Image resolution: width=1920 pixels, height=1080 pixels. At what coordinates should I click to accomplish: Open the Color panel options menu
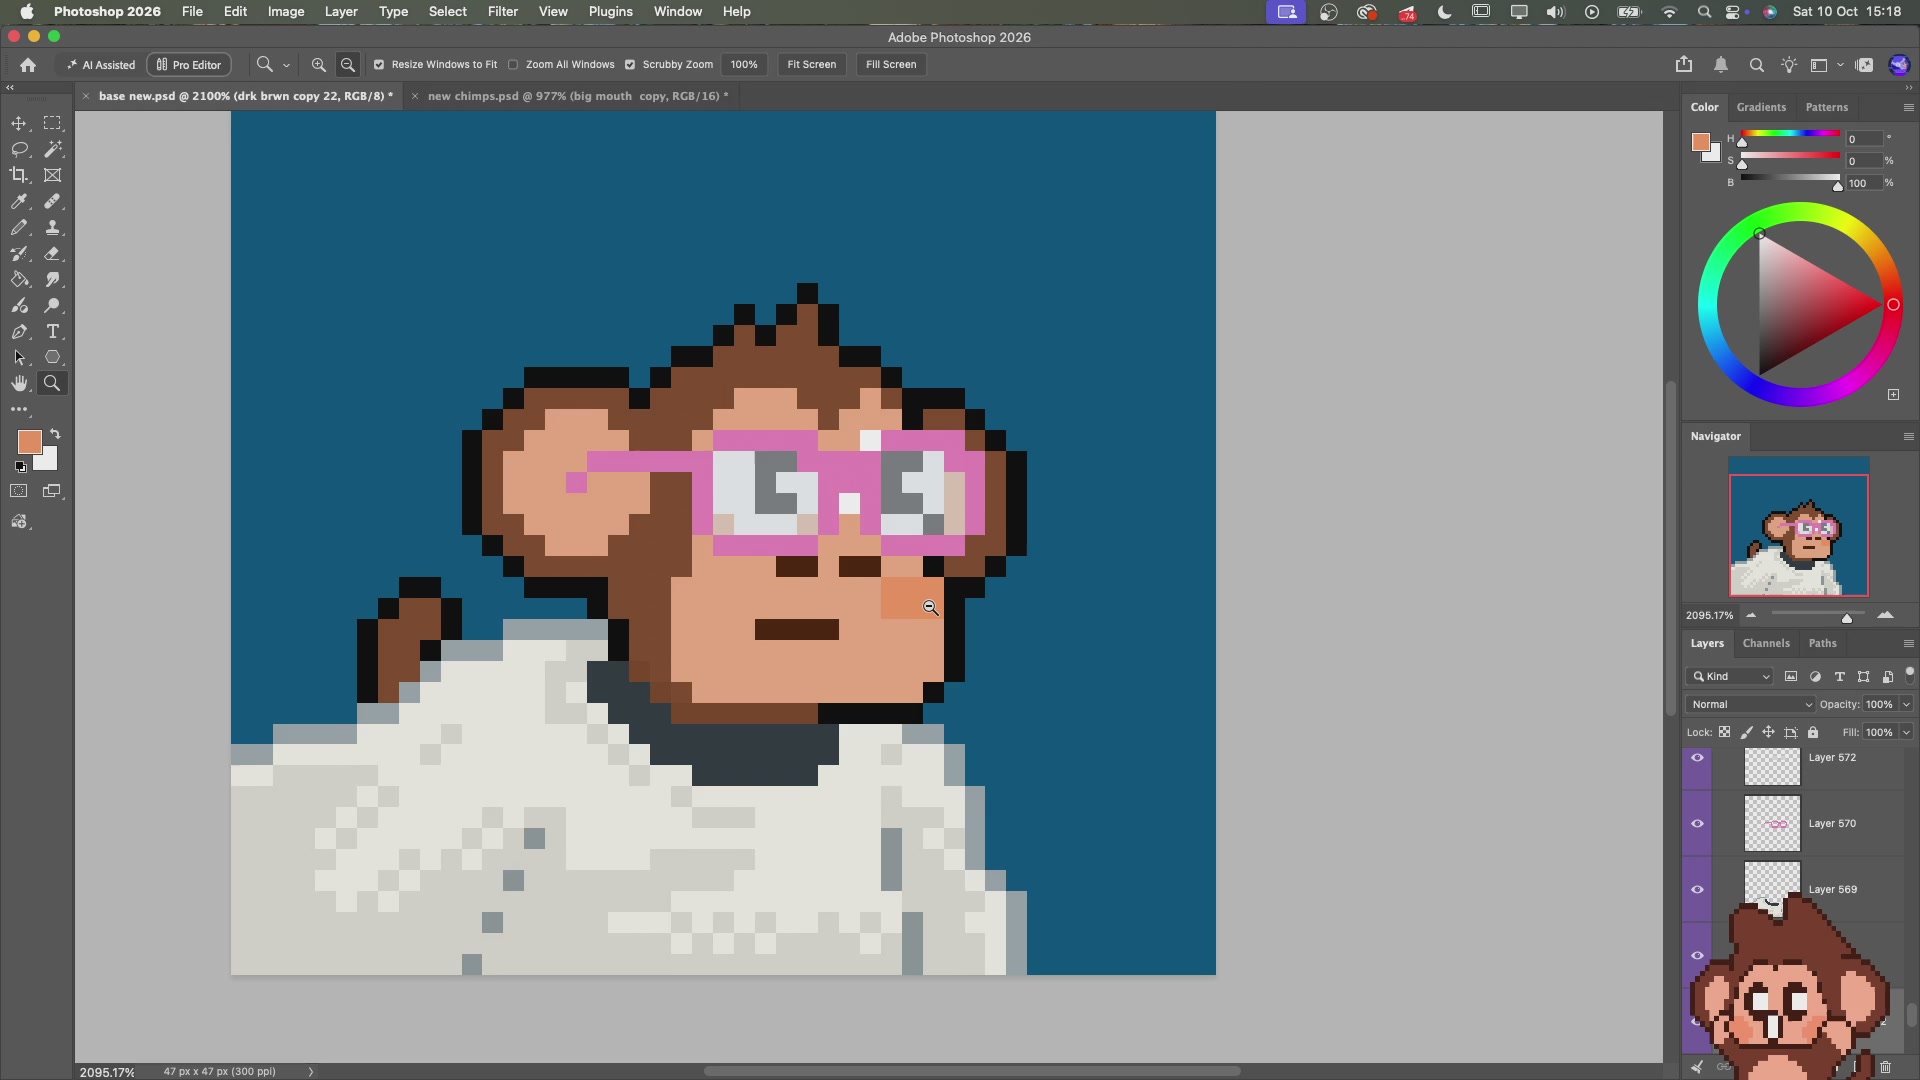pyautogui.click(x=1908, y=107)
